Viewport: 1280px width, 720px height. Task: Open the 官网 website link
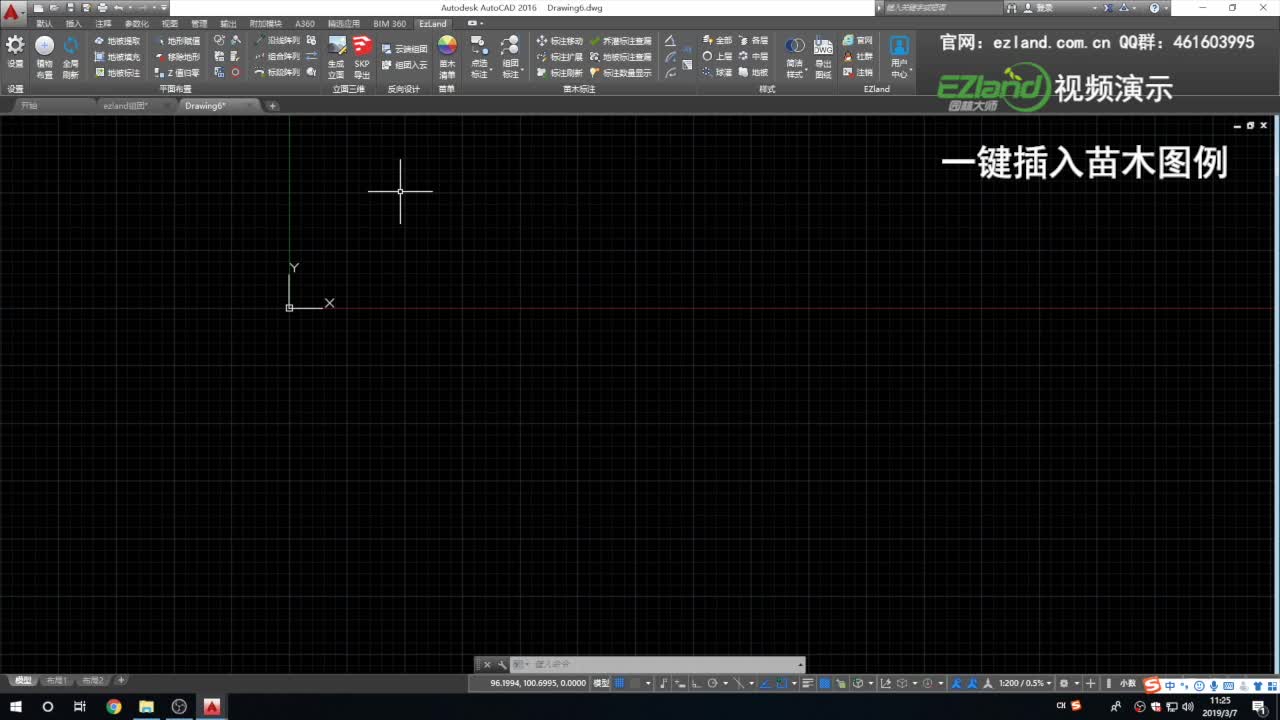(858, 41)
